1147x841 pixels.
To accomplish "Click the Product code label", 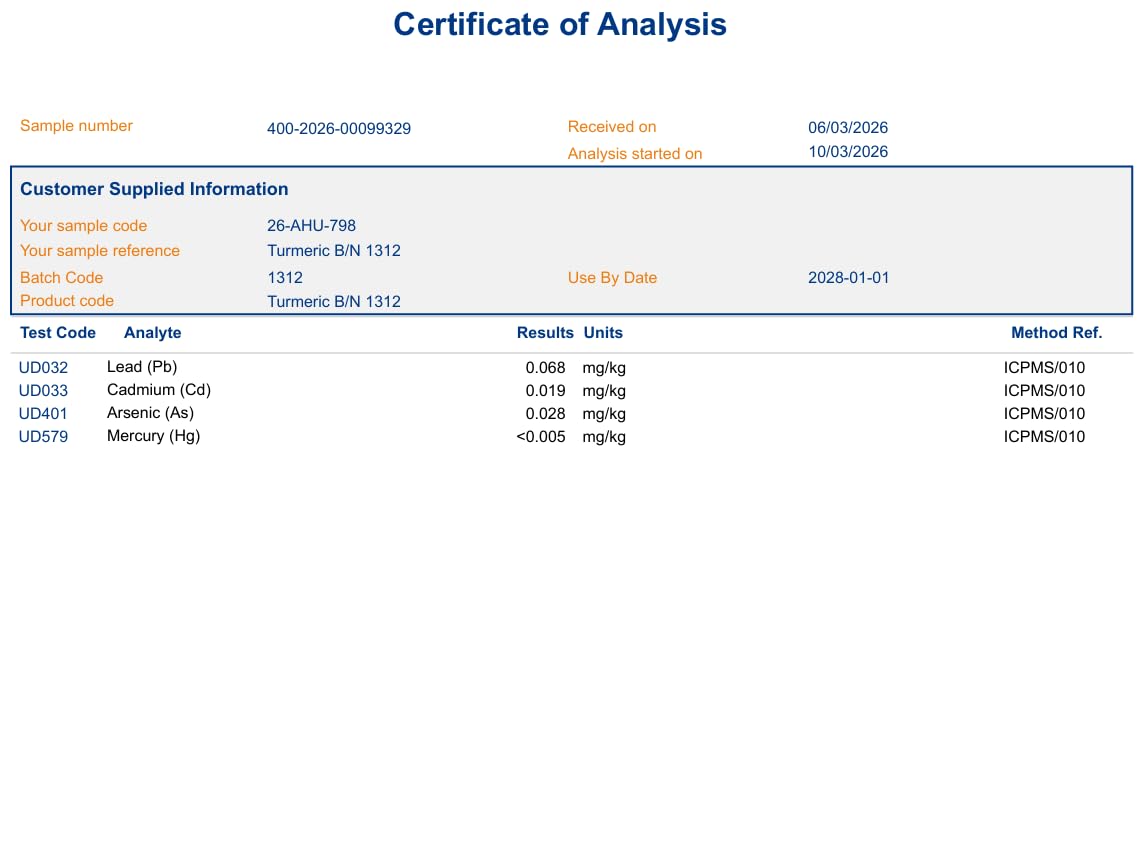I will point(67,301).
